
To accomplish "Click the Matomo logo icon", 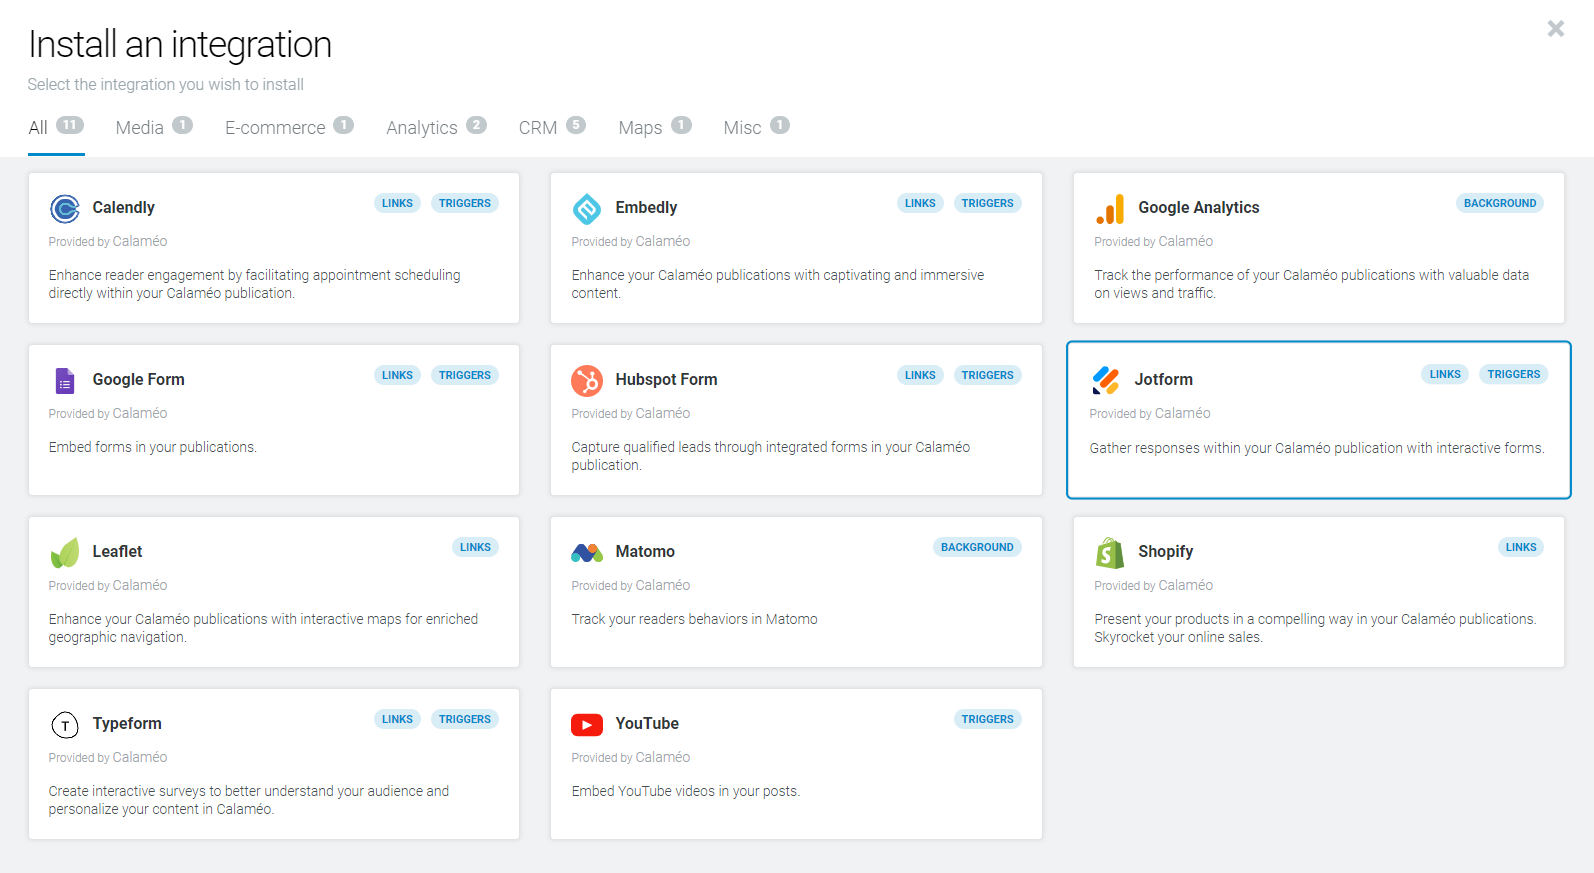I will point(587,552).
